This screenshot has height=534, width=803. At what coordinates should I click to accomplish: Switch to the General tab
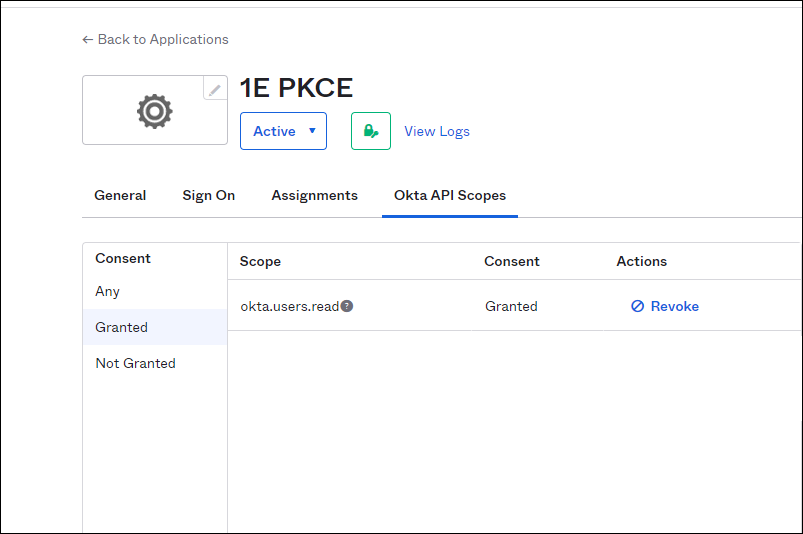coord(120,195)
